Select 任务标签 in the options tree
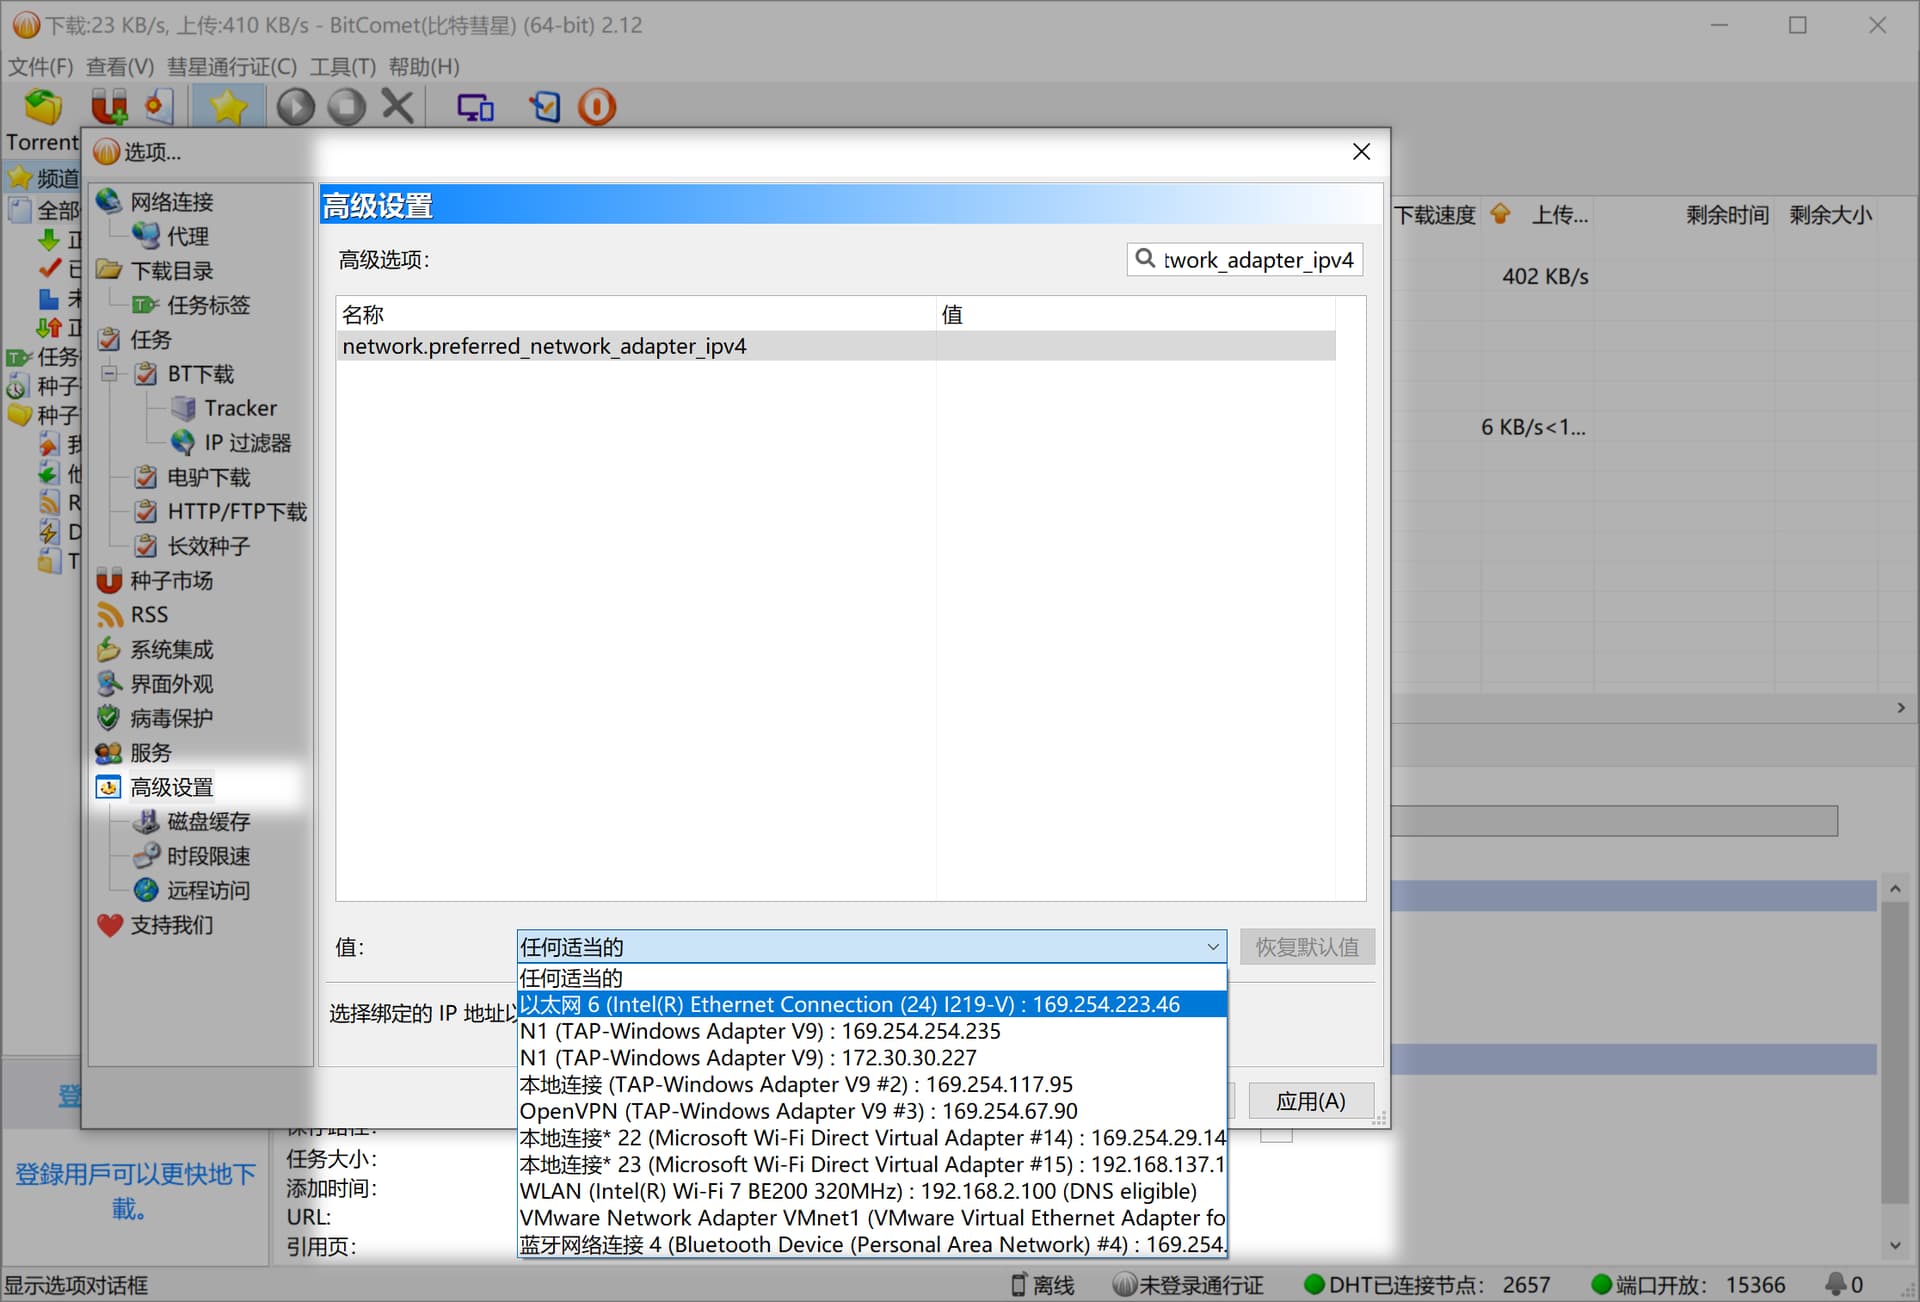1920x1302 pixels. (208, 305)
